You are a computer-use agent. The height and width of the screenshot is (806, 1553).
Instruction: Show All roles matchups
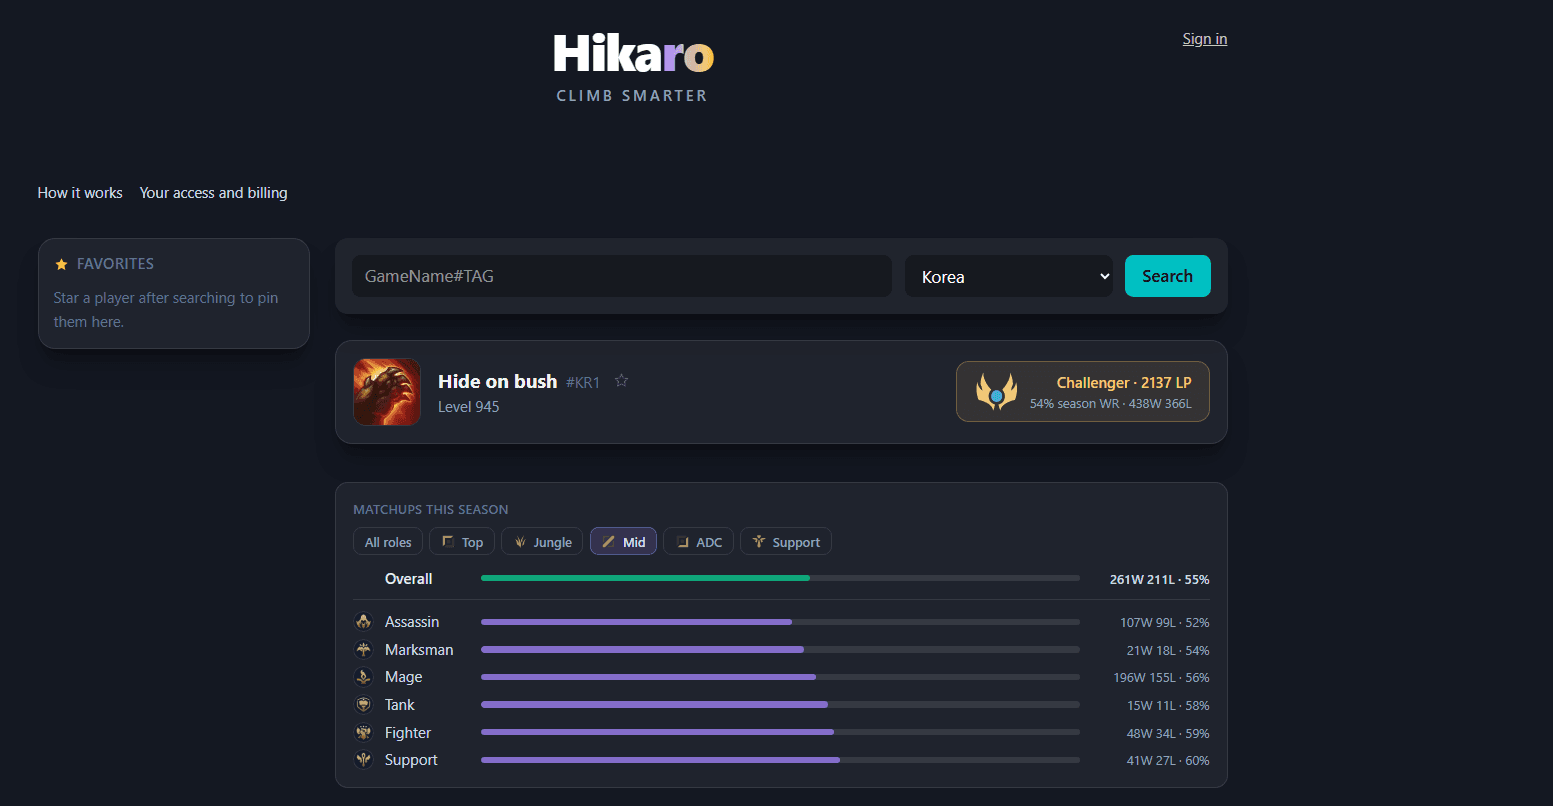tap(388, 542)
